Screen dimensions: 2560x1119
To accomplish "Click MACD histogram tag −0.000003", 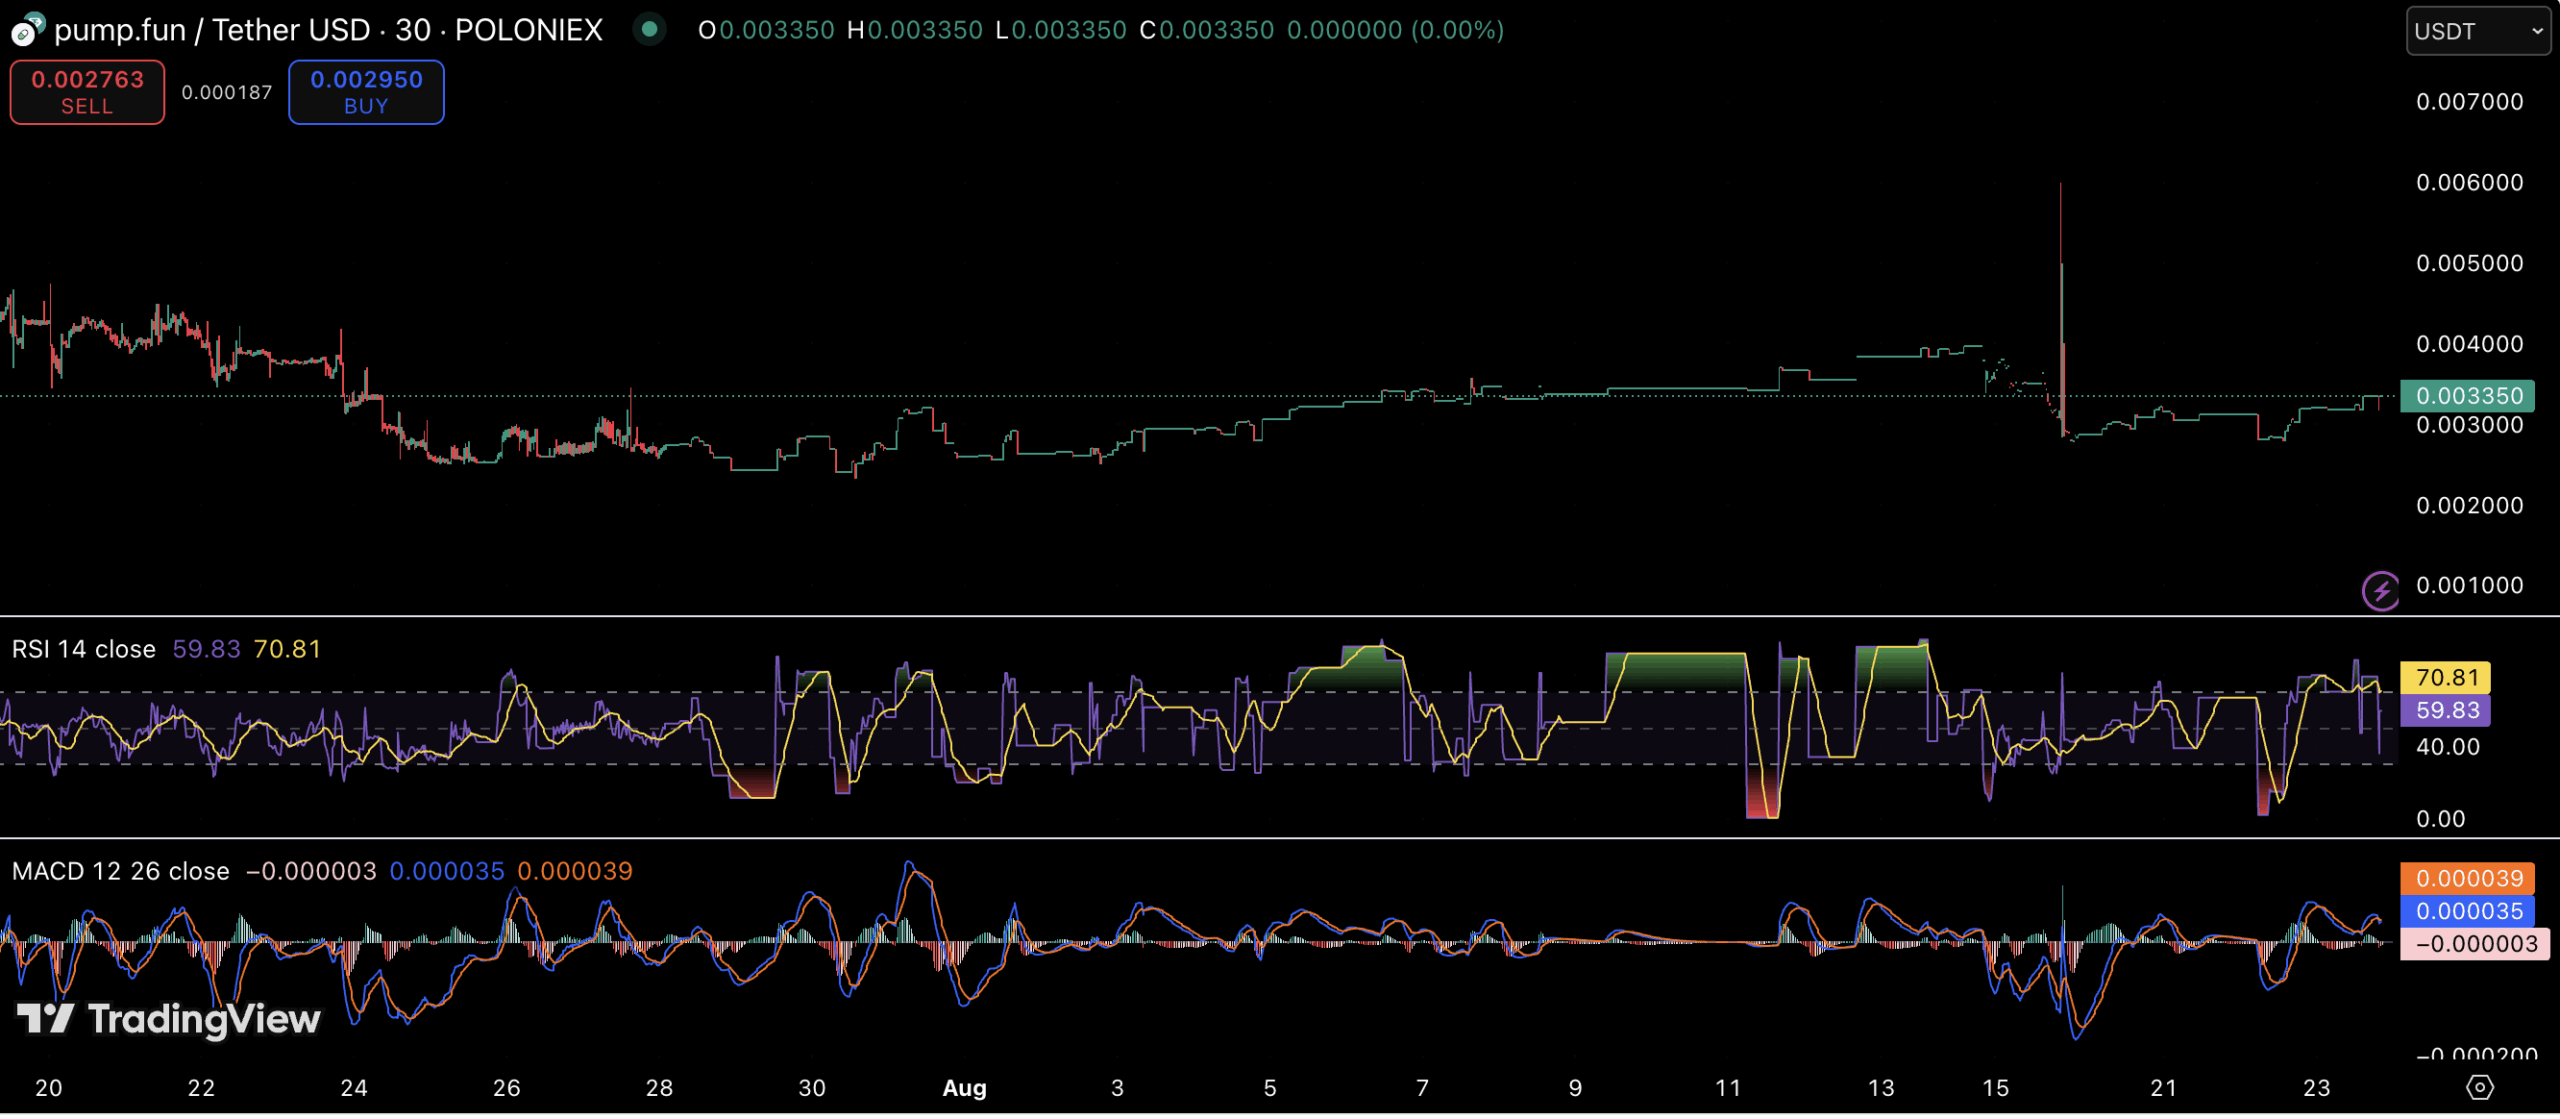I will (x=2475, y=946).
